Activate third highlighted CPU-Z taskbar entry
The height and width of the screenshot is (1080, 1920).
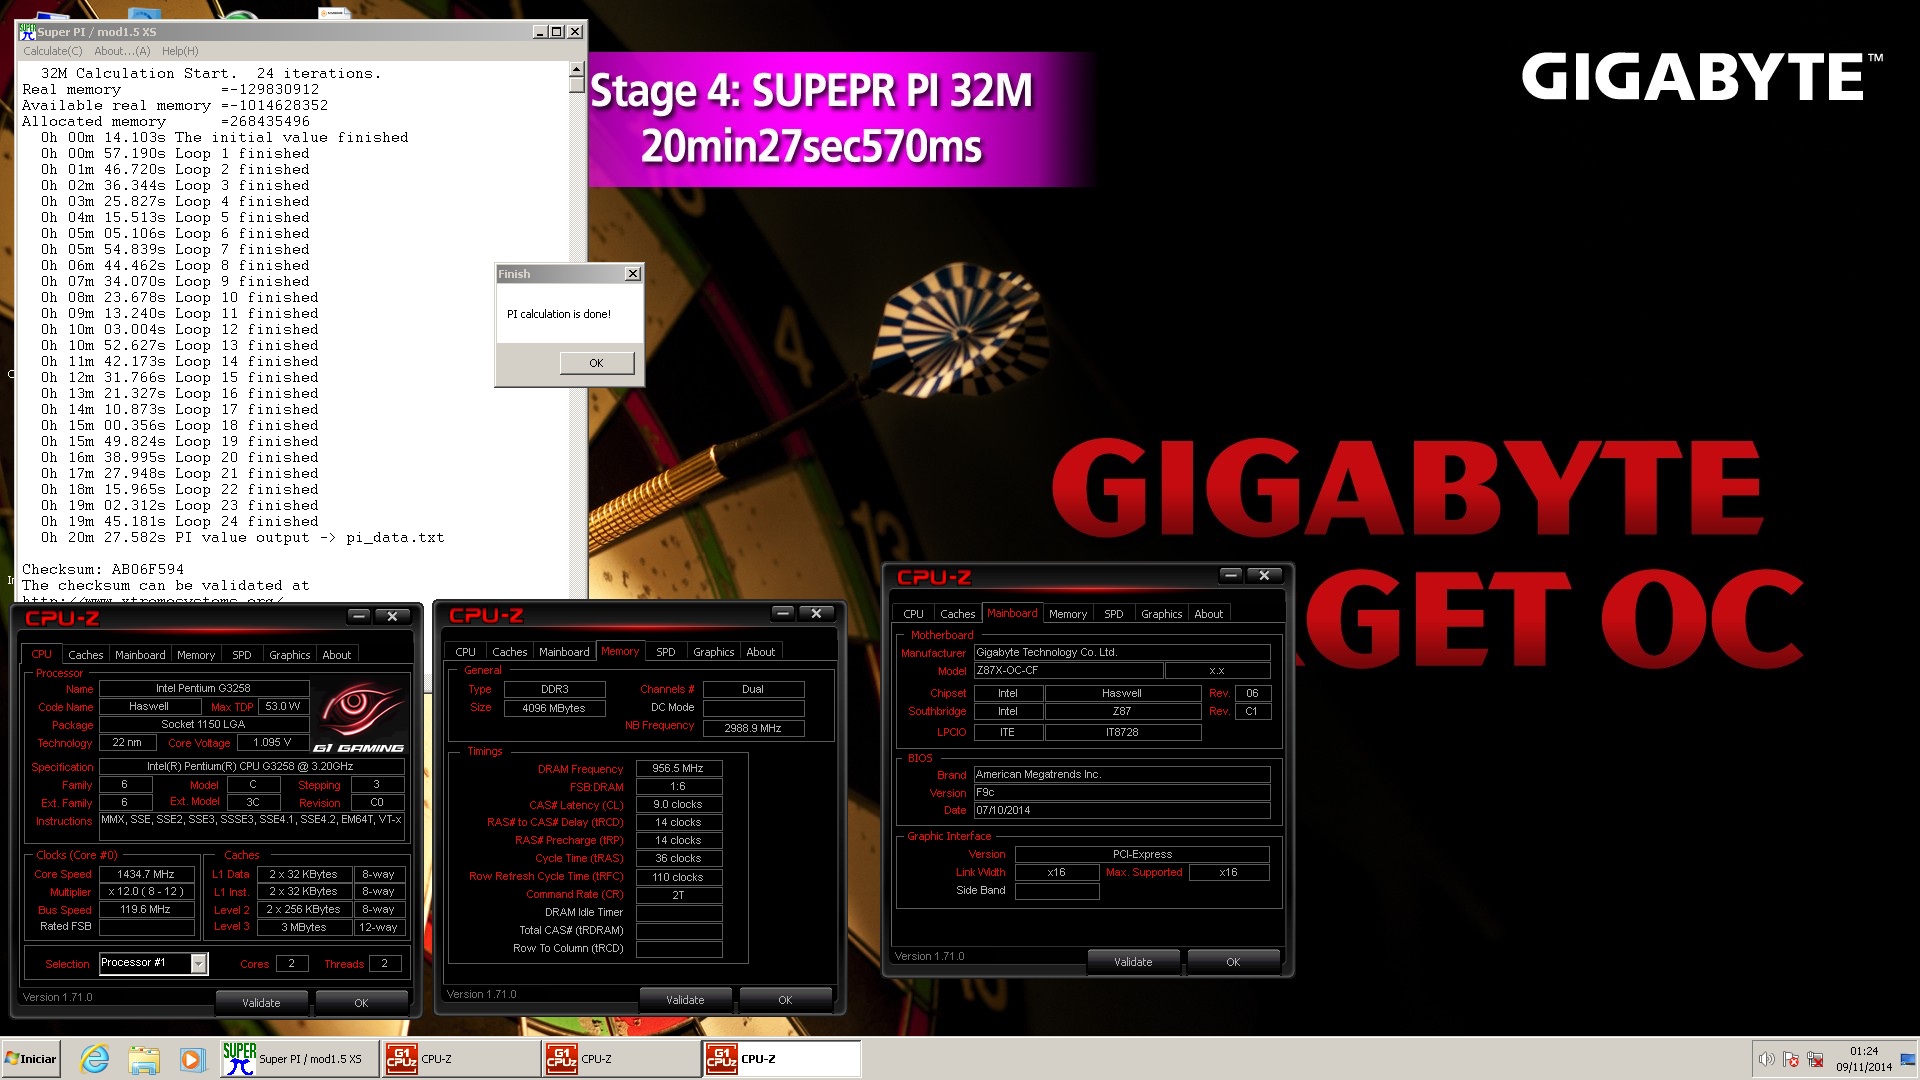tap(782, 1059)
